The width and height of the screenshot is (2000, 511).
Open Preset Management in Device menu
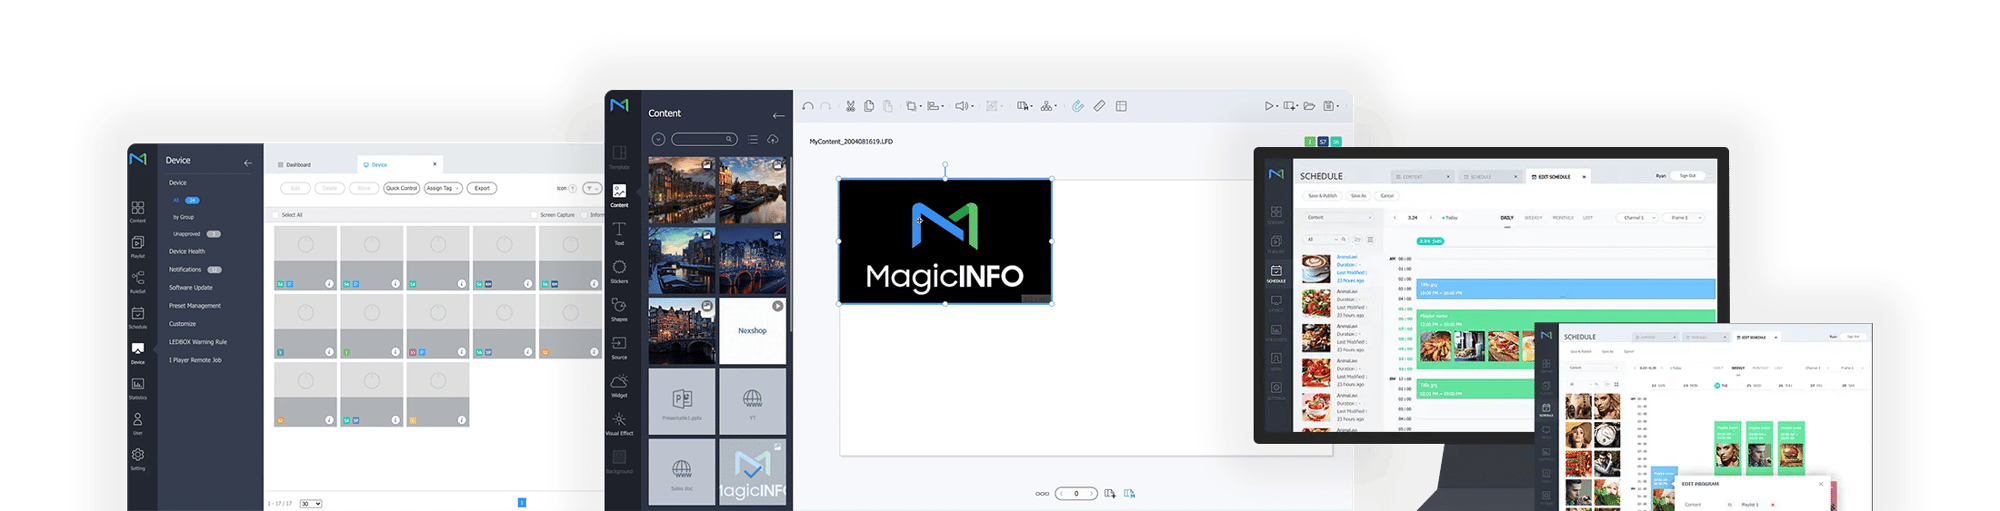(x=195, y=306)
